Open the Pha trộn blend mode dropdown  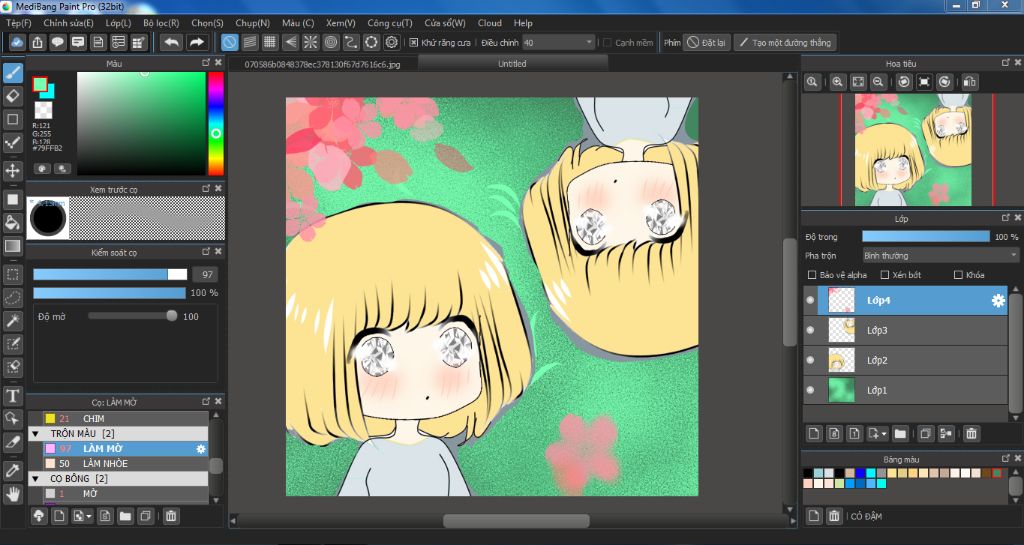(x=940, y=255)
